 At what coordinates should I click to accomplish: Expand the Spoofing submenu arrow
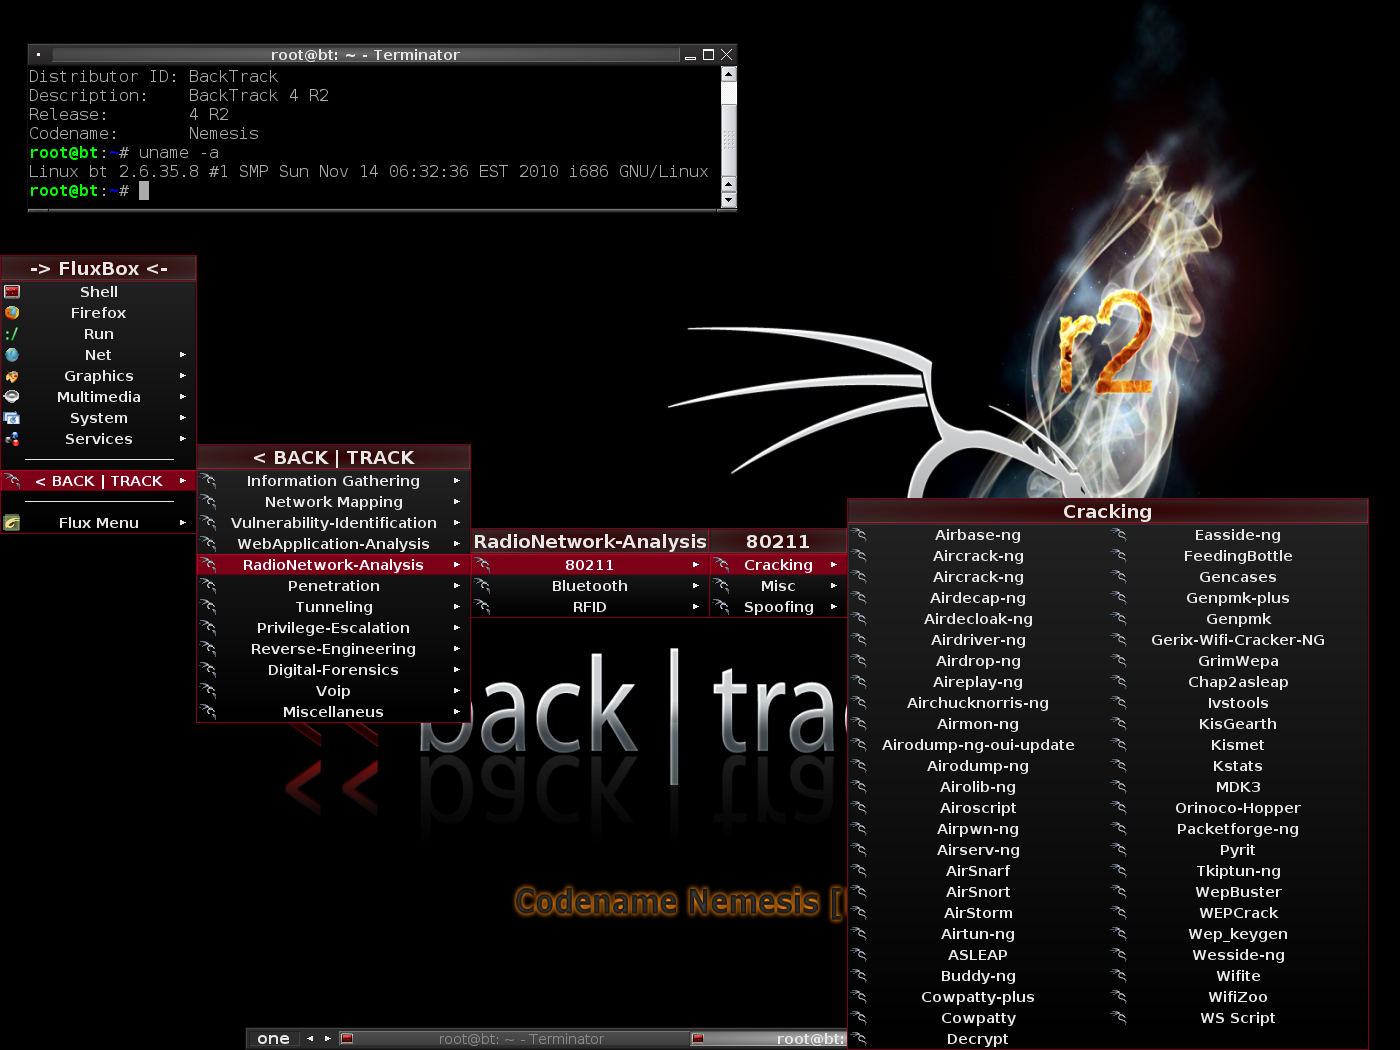[833, 606]
